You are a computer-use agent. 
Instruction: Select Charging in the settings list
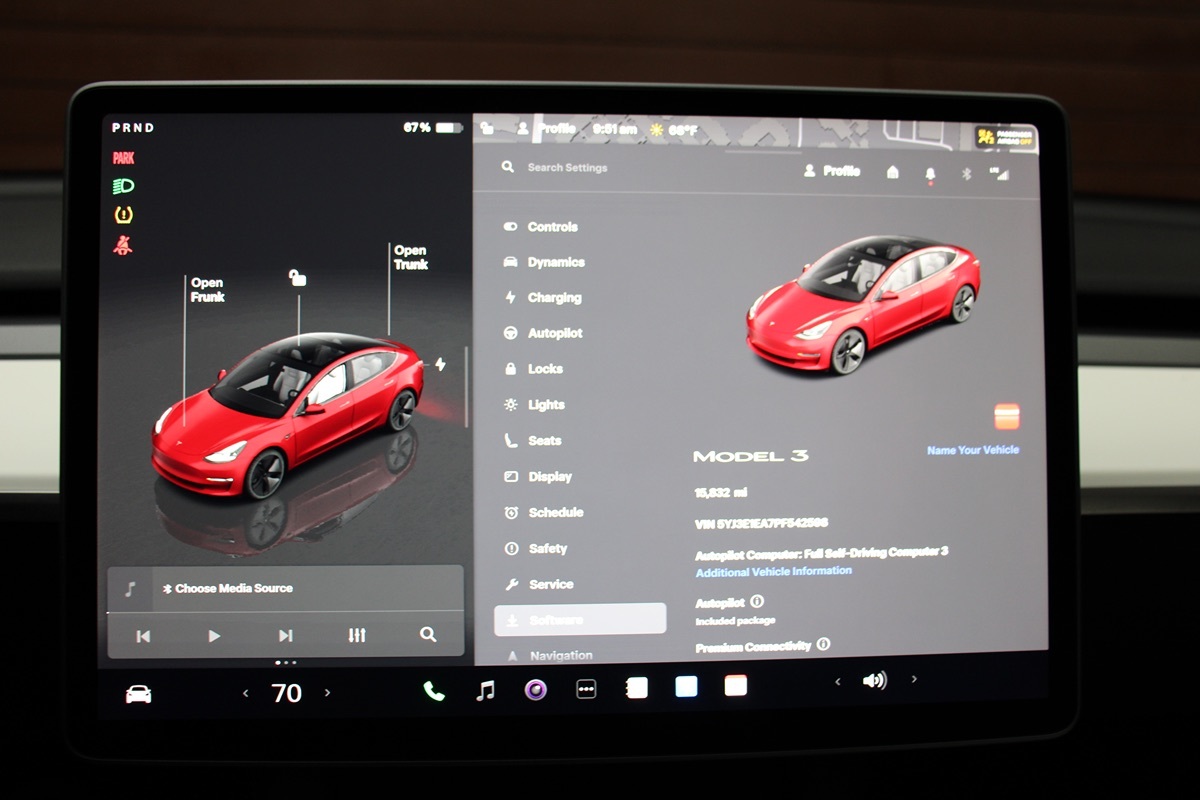pos(554,298)
